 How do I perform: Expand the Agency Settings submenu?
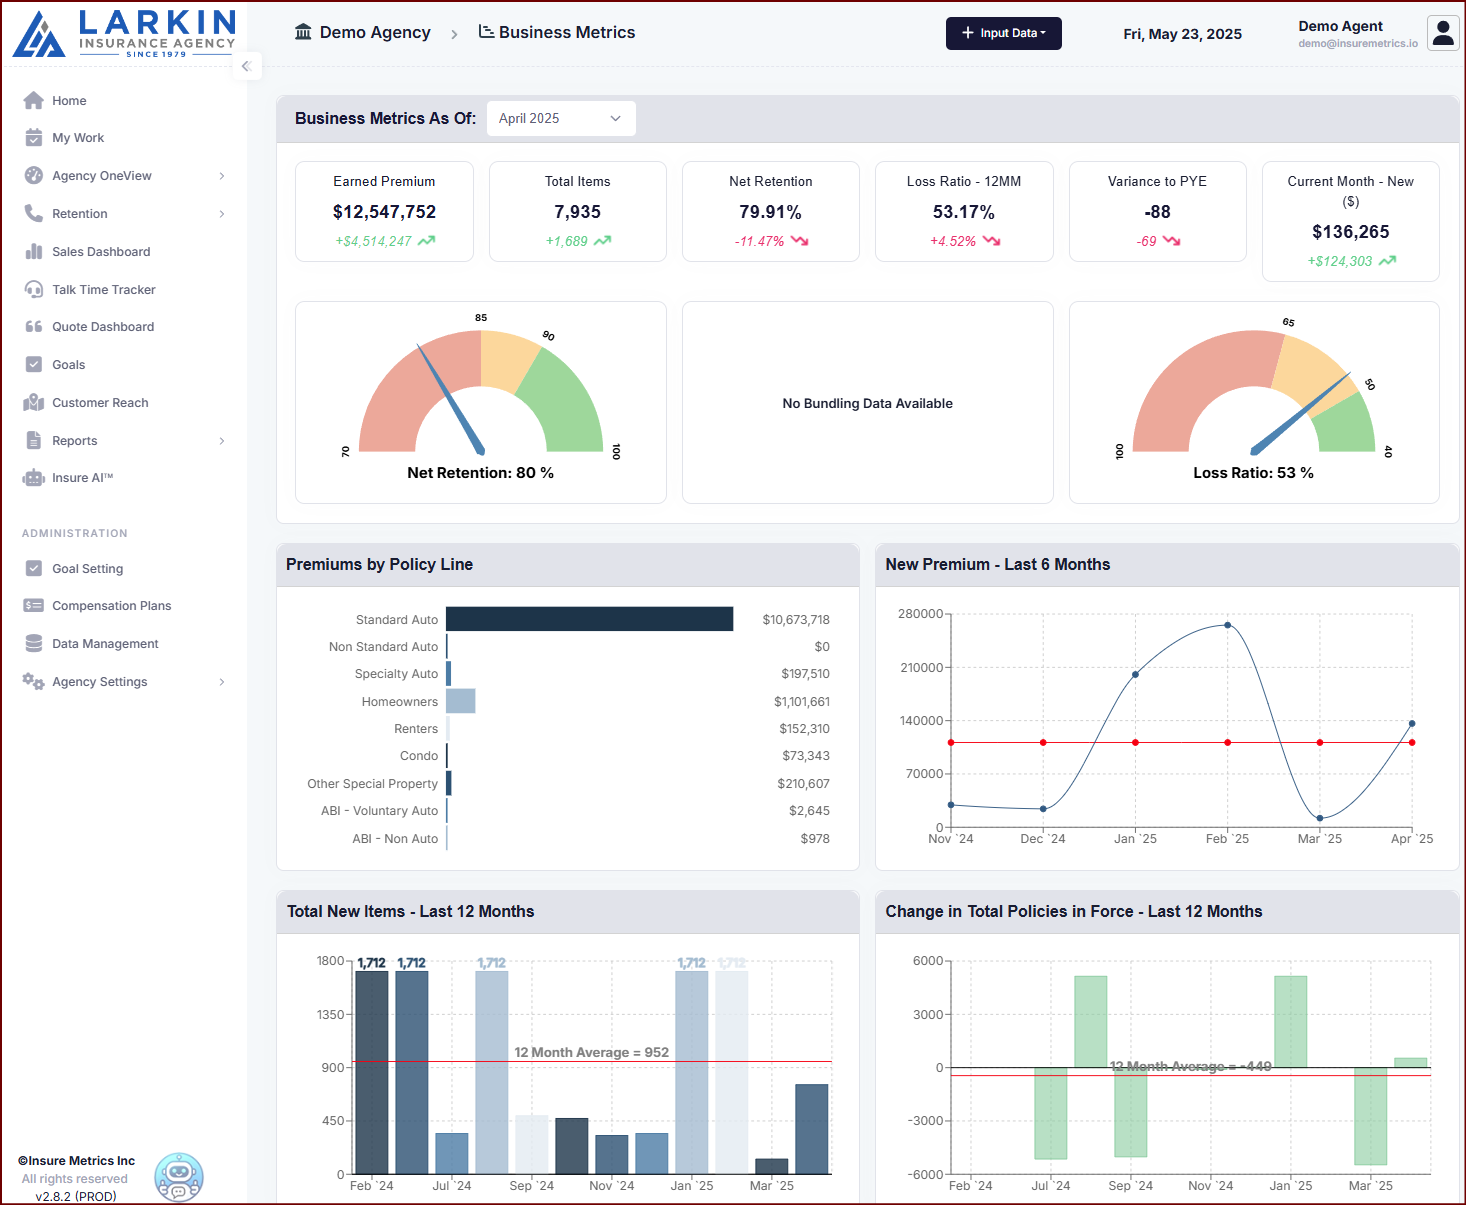[221, 682]
